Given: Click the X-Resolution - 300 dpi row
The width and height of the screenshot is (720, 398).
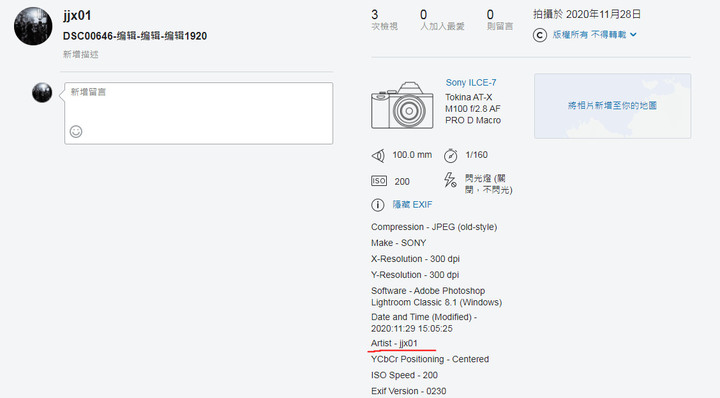Looking at the screenshot, I should (415, 259).
